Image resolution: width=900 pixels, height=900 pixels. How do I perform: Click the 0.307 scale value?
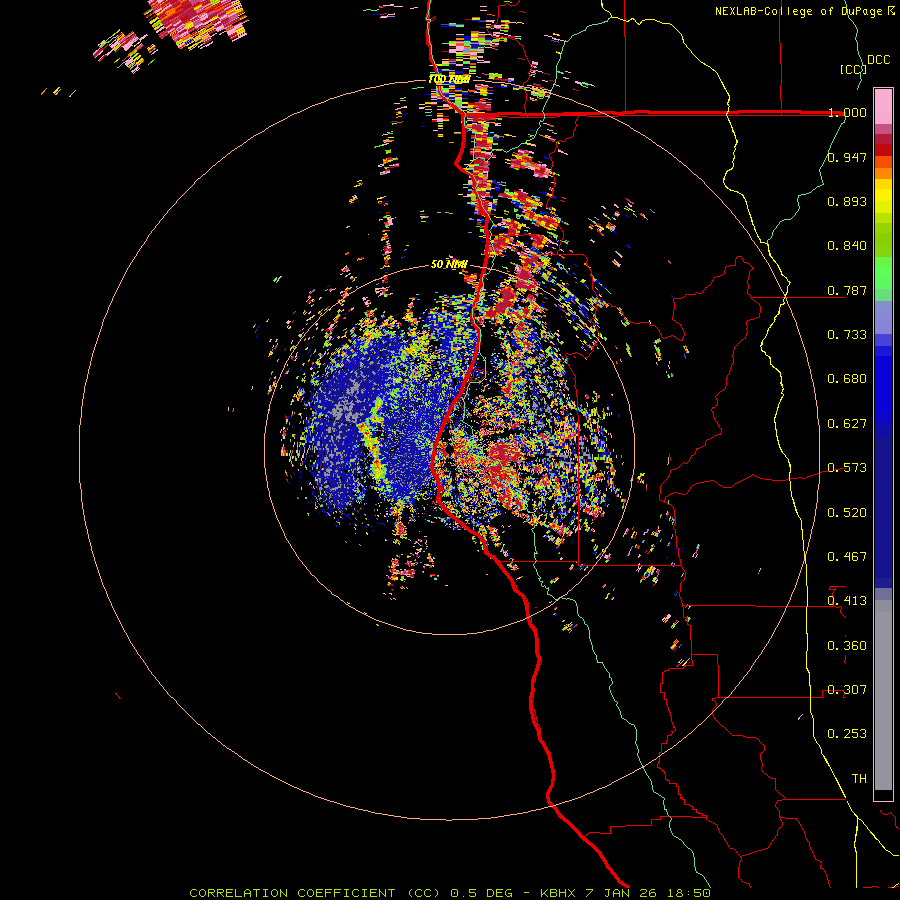[x=847, y=690]
